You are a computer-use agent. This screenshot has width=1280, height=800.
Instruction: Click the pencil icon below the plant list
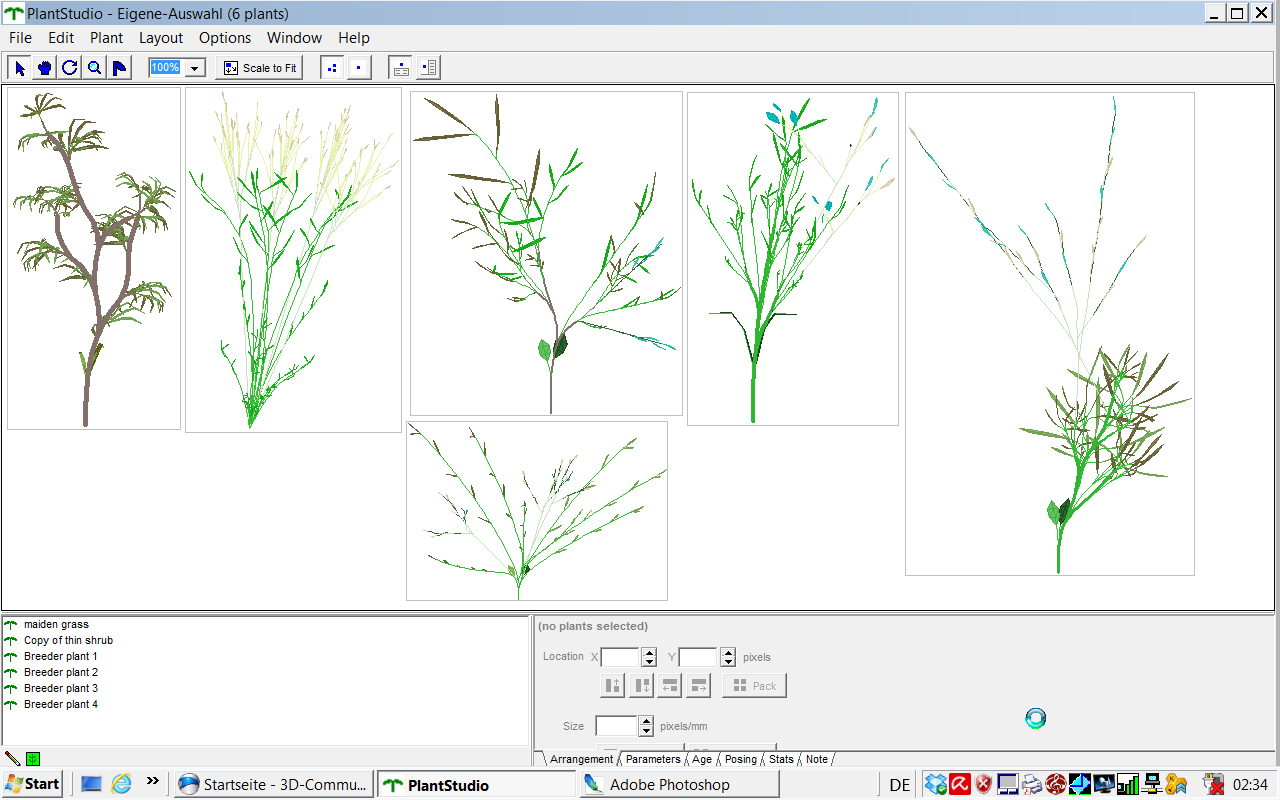(x=13, y=758)
